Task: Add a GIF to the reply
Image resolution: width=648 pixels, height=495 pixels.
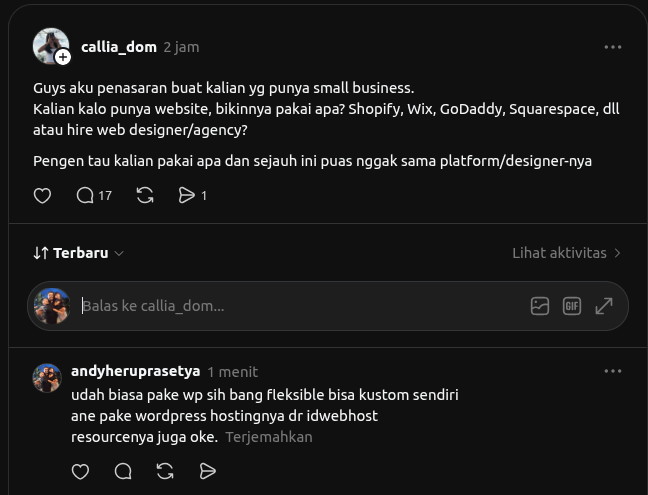Action: point(572,306)
